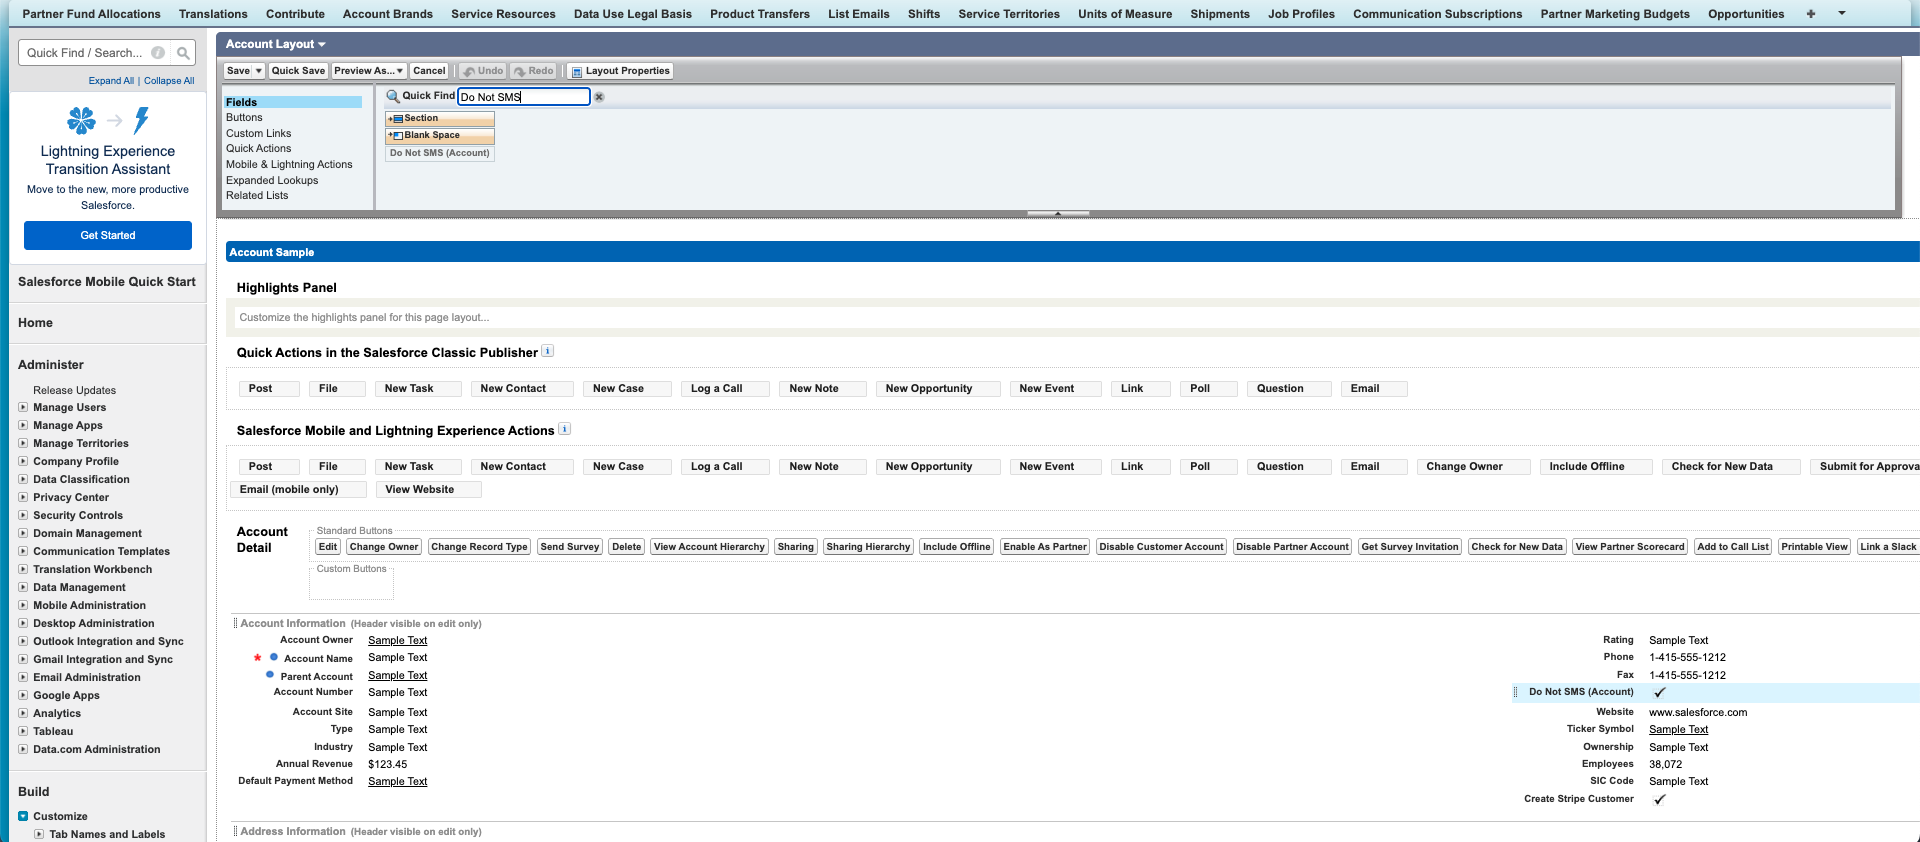Viewport: 1920px width, 842px height.
Task: Expand the Analytics tree node
Action: pyautogui.click(x=23, y=713)
